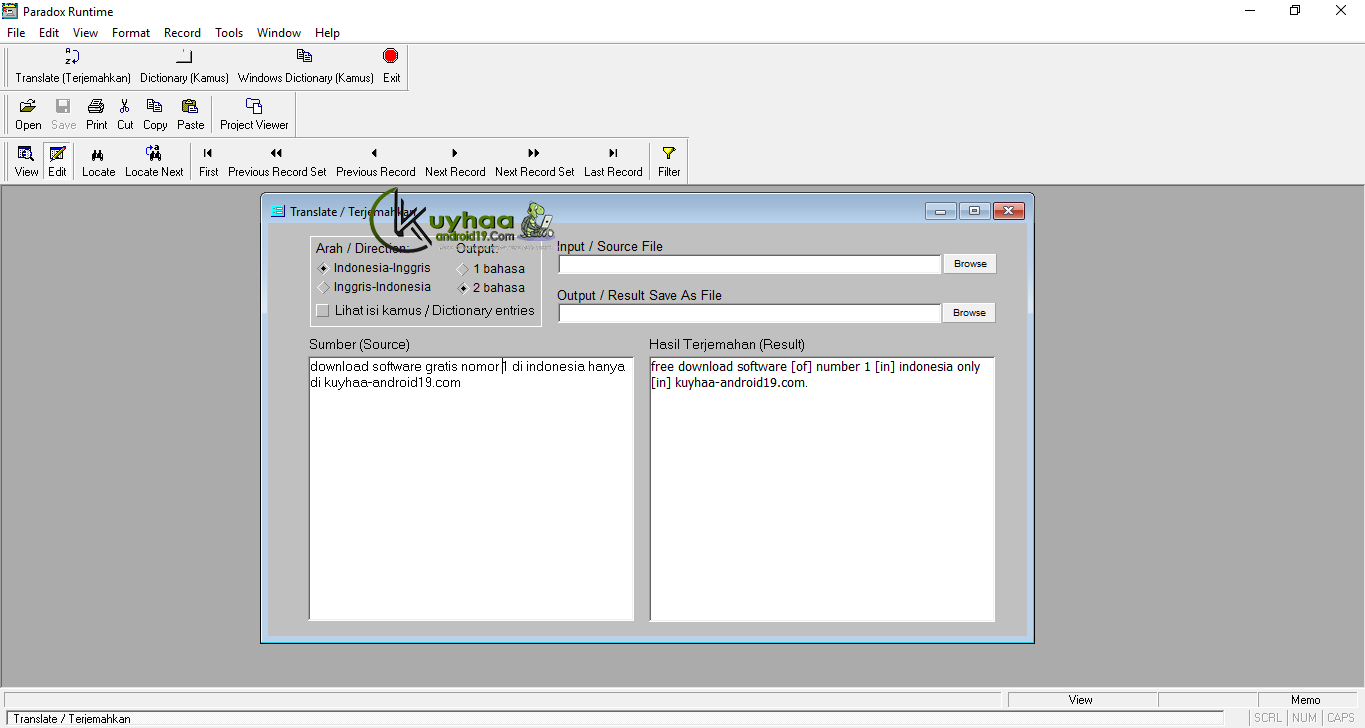This screenshot has height=728, width=1365.
Task: Click inside the Sumber (Source) text box
Action: (471, 489)
